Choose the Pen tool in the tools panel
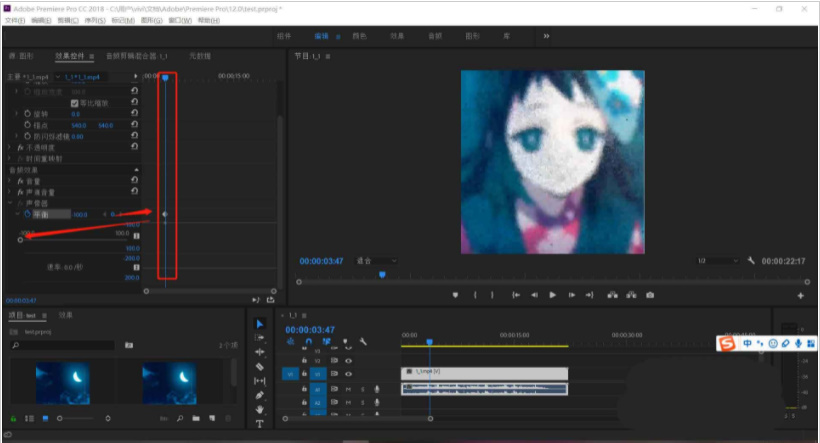The height and width of the screenshot is (443, 820). (x=260, y=395)
